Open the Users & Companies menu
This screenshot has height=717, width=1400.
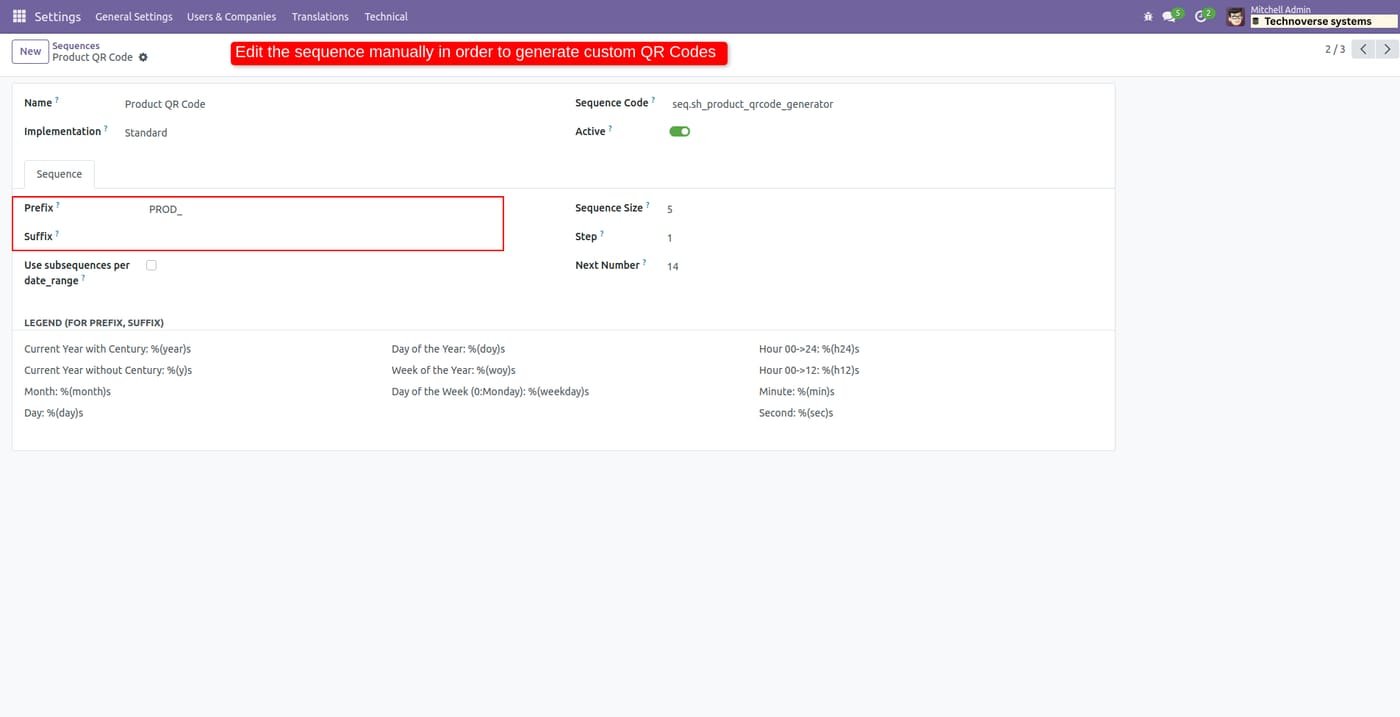click(231, 17)
